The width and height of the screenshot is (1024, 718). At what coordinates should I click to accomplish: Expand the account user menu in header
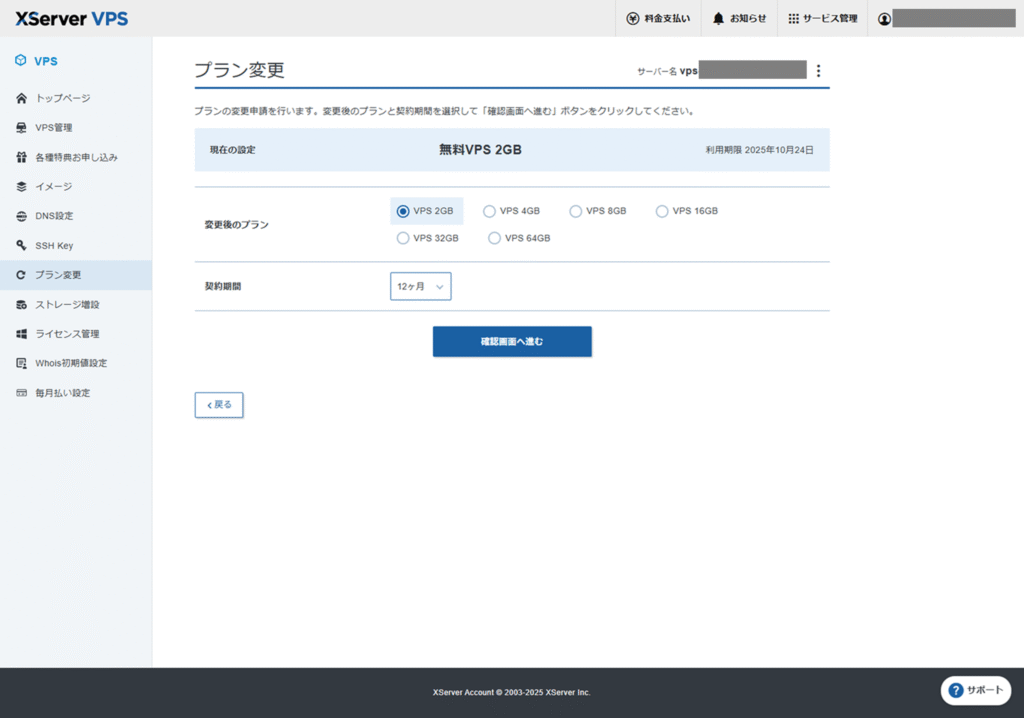945,18
